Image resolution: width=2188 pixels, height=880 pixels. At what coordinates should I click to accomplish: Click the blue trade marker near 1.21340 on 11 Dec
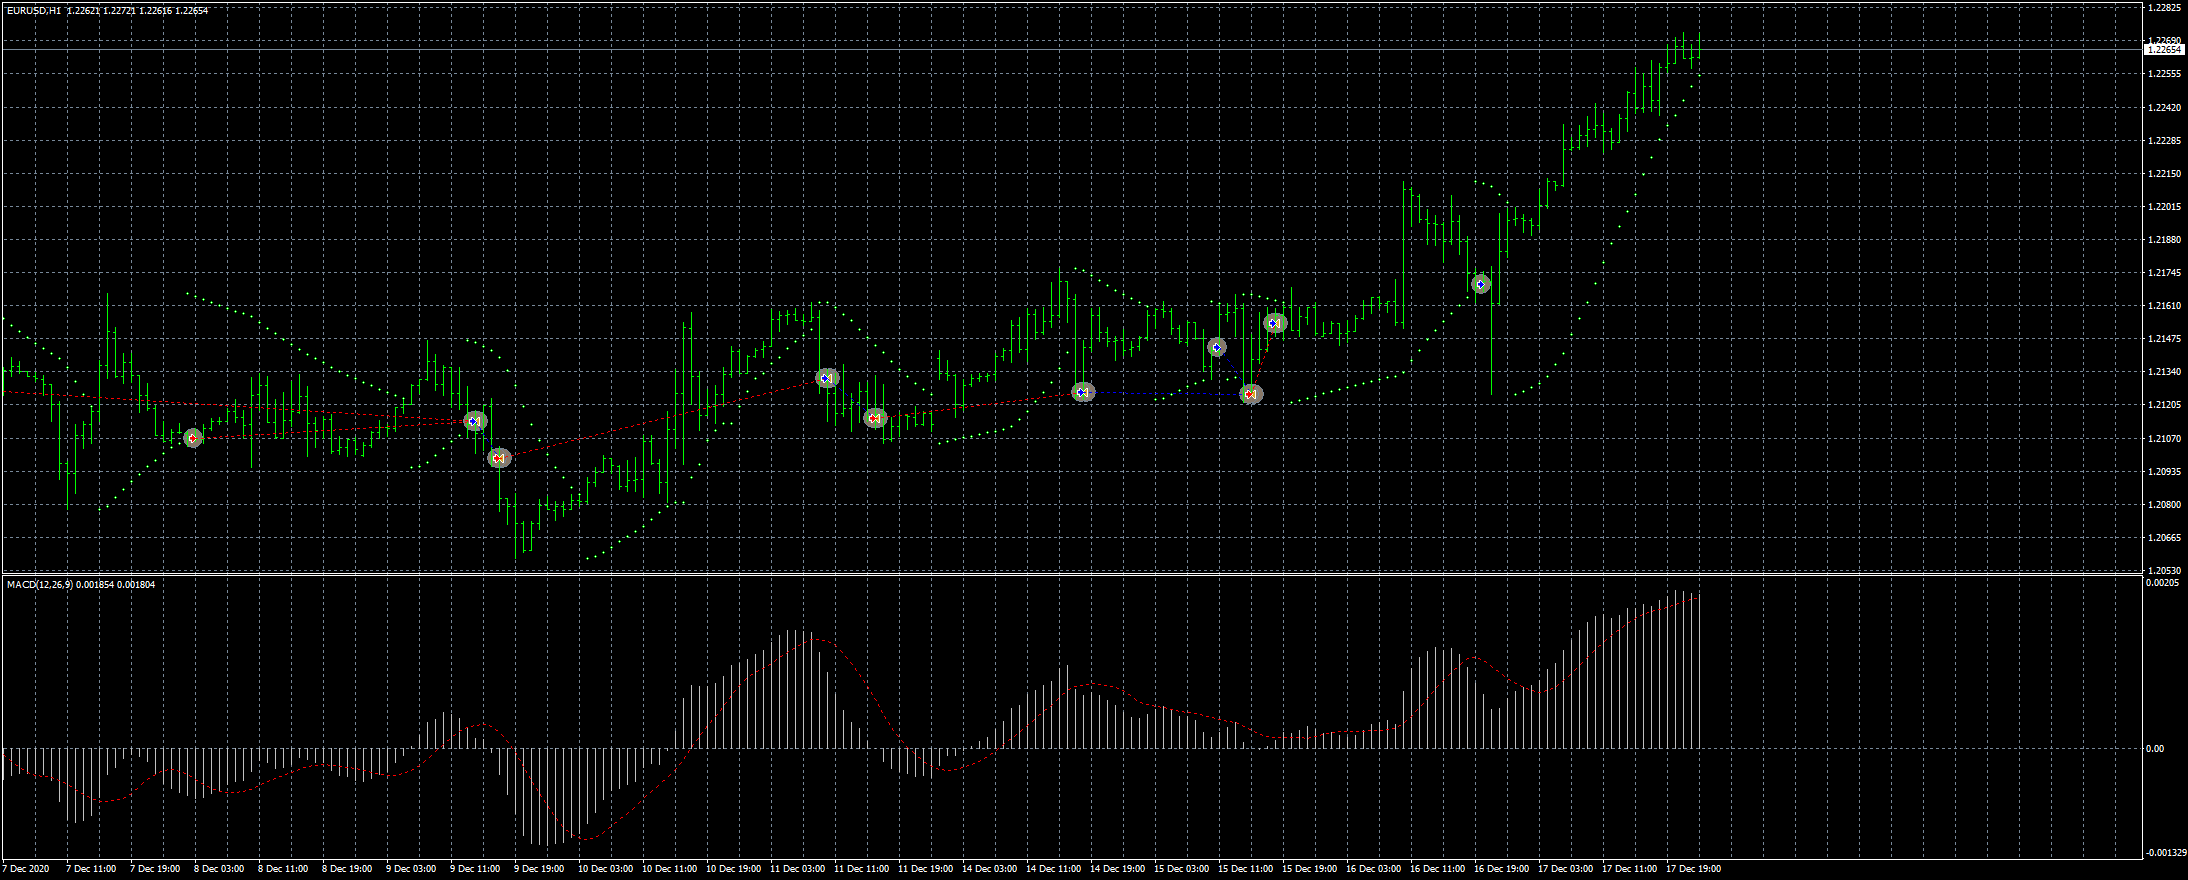tap(826, 378)
